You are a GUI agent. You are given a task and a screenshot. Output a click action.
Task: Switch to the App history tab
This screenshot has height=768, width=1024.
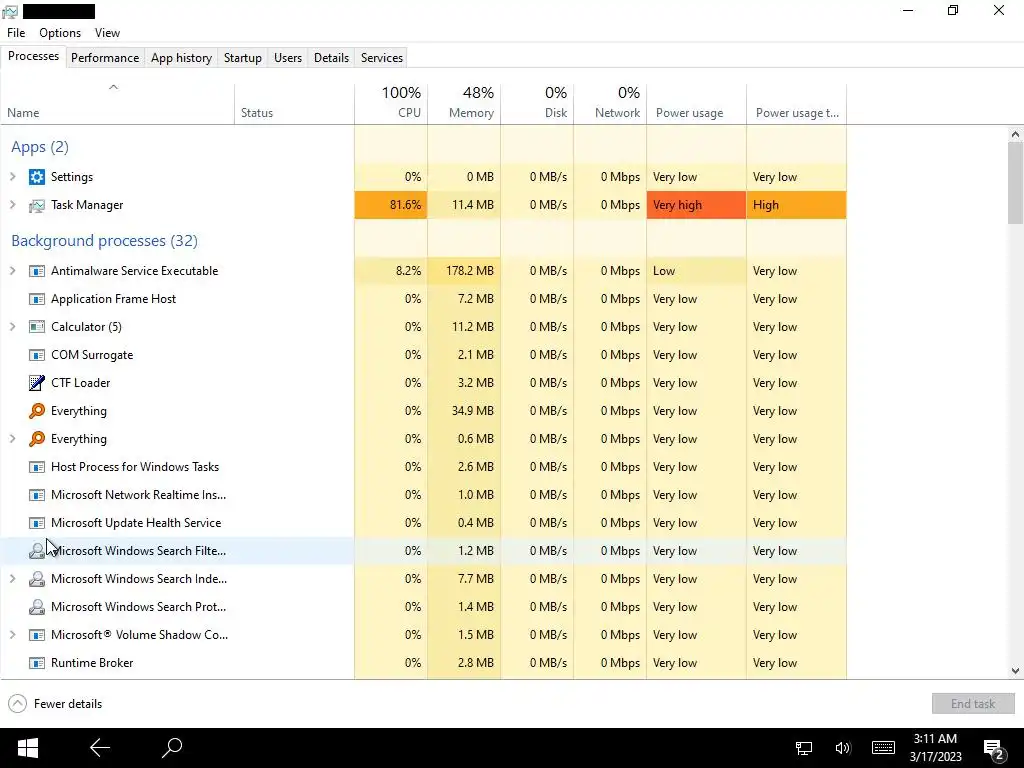click(182, 57)
